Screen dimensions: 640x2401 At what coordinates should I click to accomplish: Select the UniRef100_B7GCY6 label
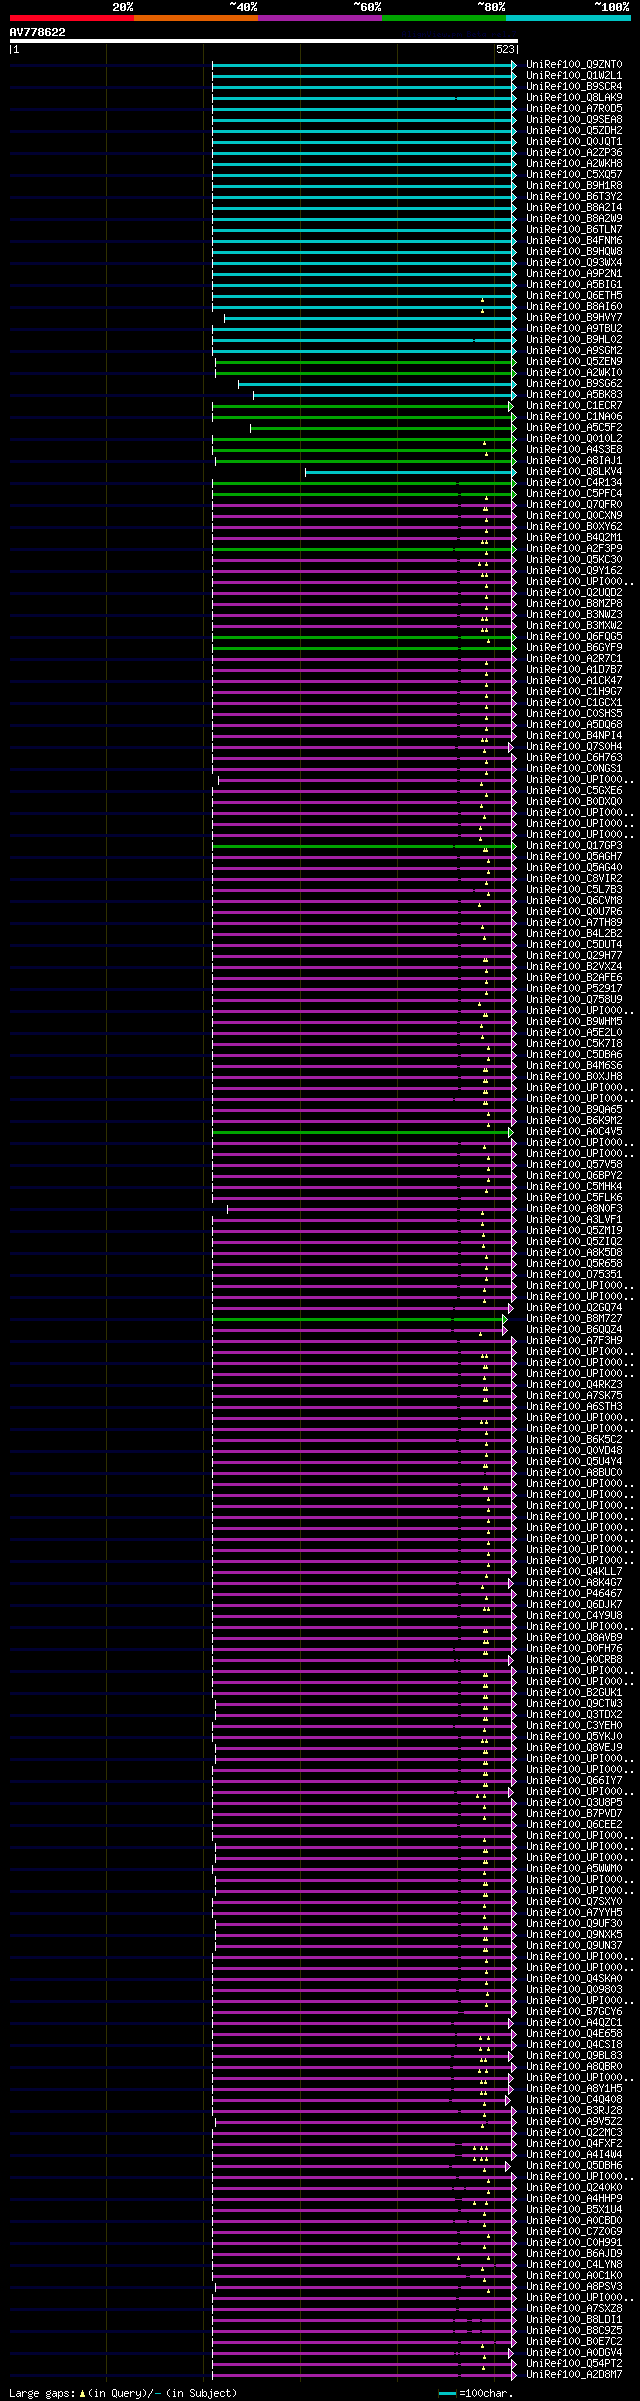click(574, 2012)
